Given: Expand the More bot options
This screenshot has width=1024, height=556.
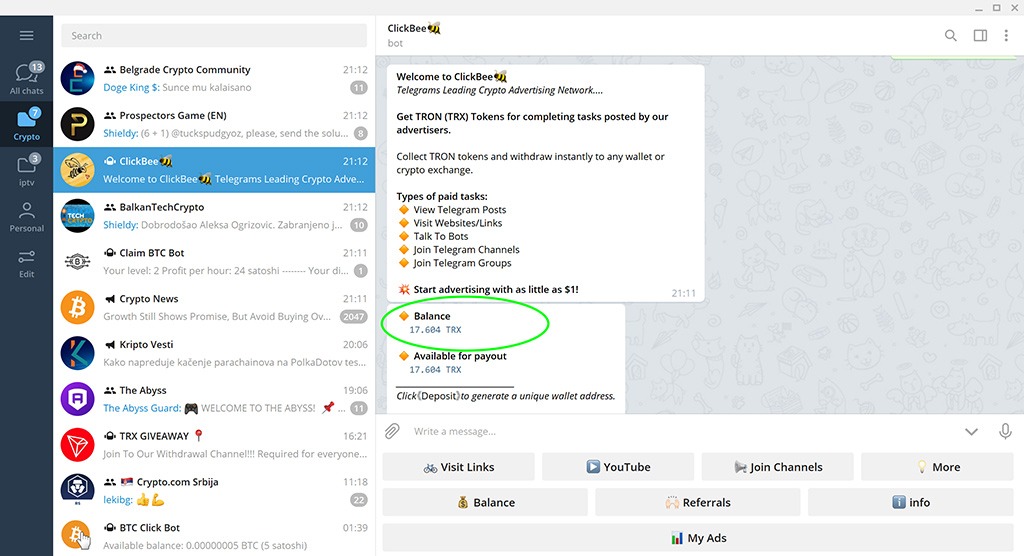Looking at the screenshot, I should pos(937,467).
